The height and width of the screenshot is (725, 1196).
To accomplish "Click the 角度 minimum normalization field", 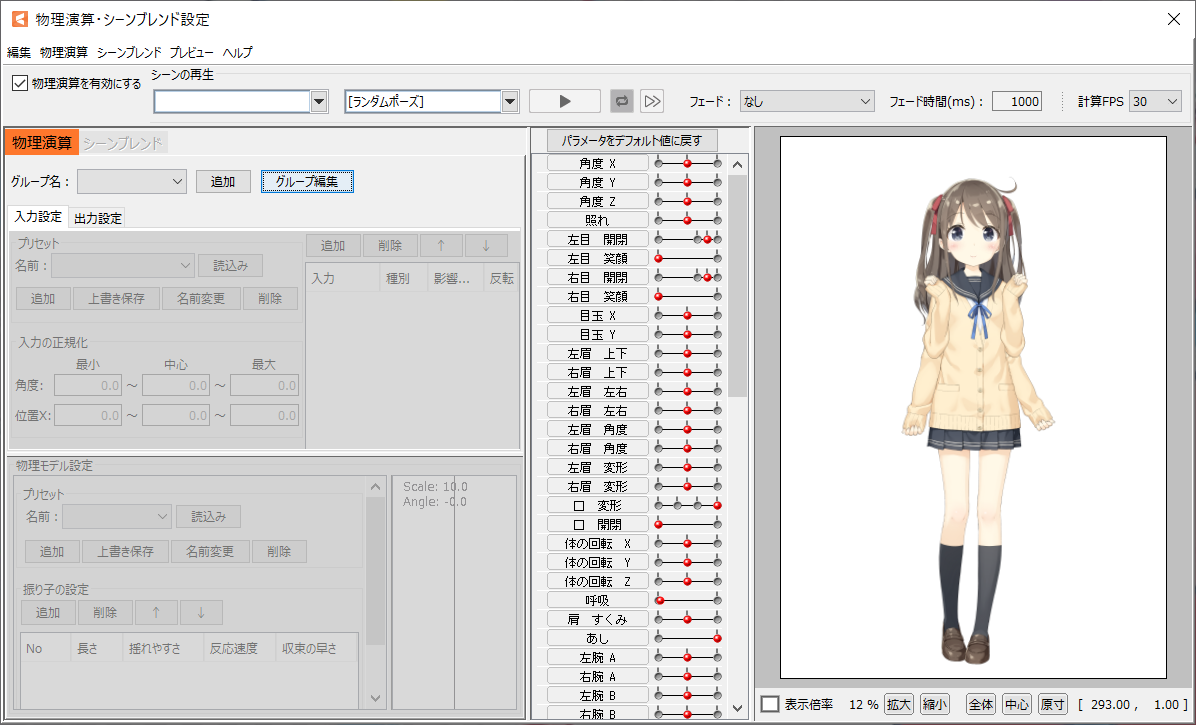I will coord(88,386).
